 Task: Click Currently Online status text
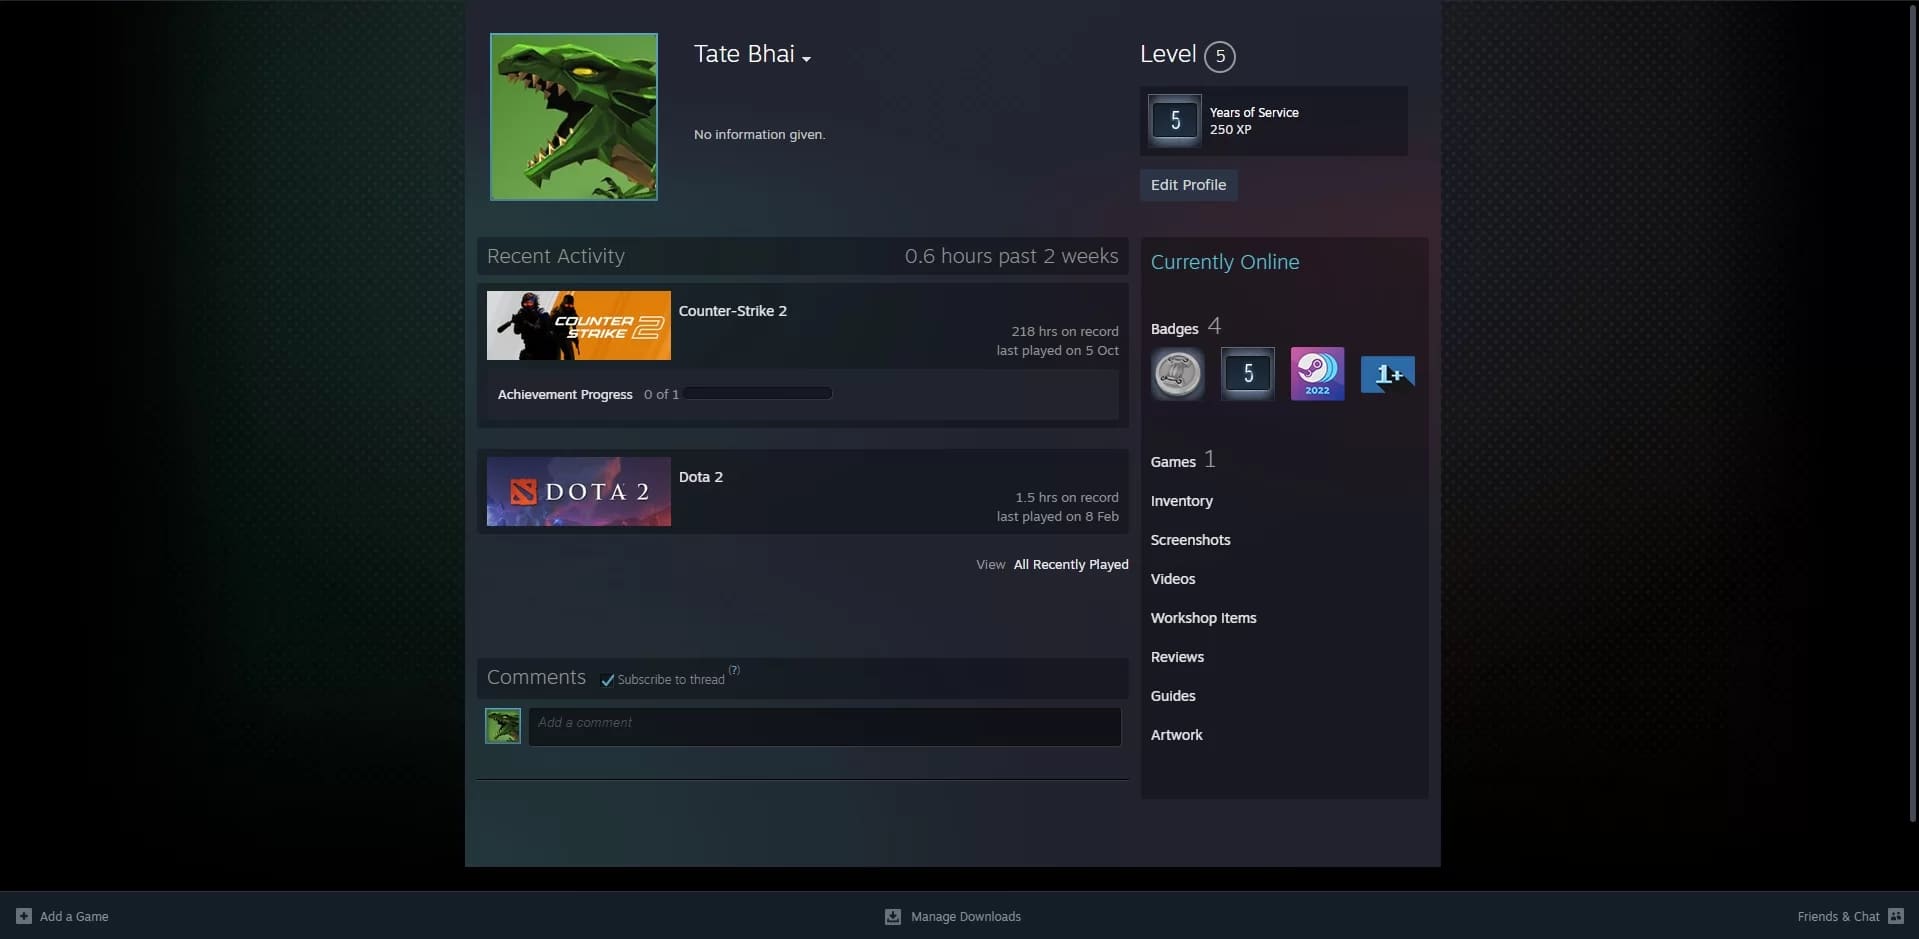[x=1225, y=262]
